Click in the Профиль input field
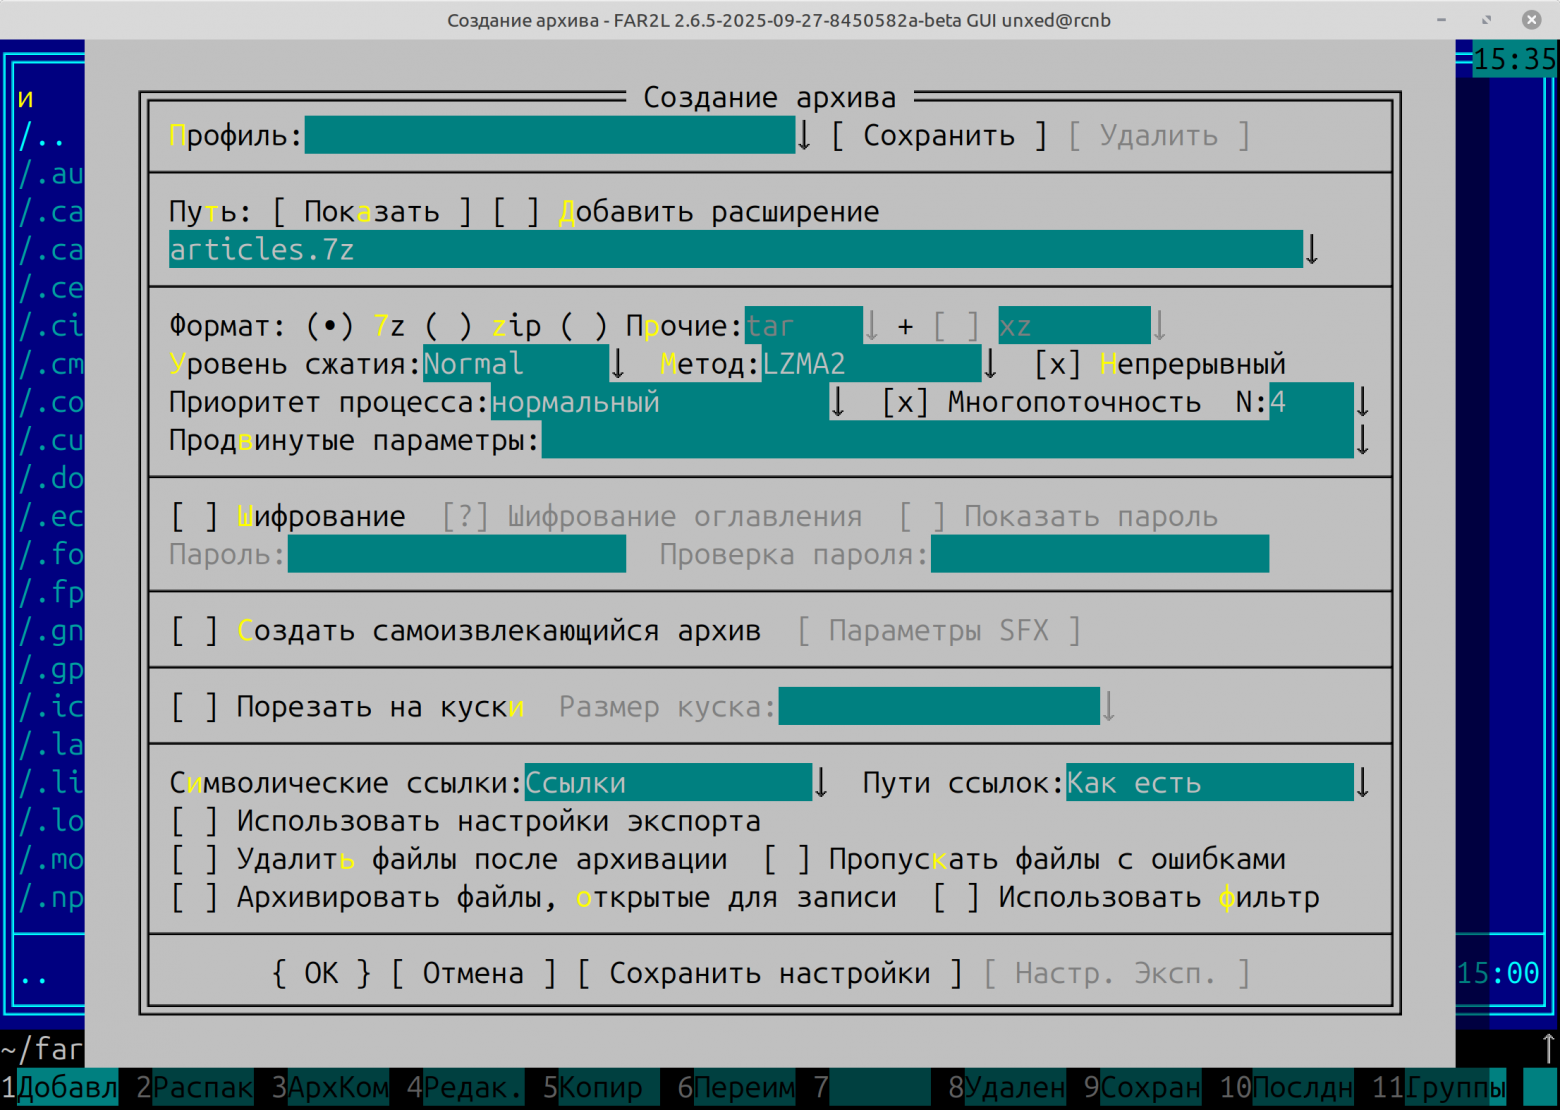 (550, 135)
